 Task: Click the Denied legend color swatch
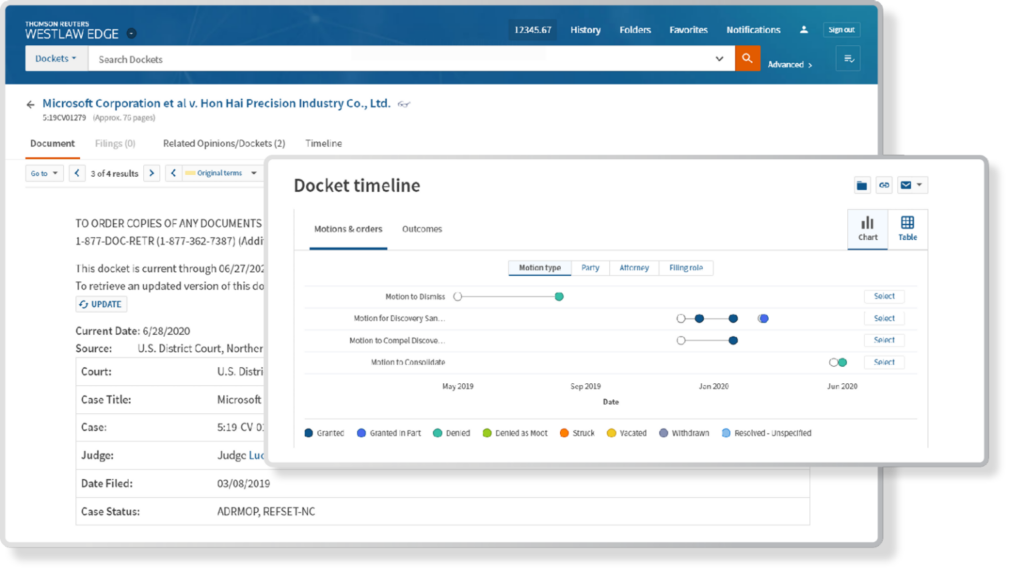point(438,433)
